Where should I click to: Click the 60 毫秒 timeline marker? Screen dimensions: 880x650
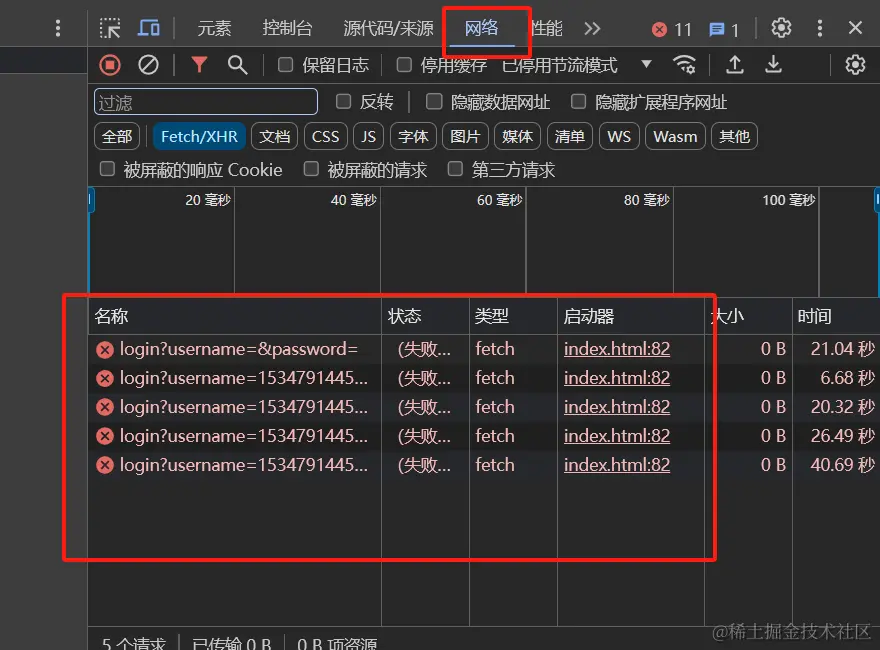499,200
